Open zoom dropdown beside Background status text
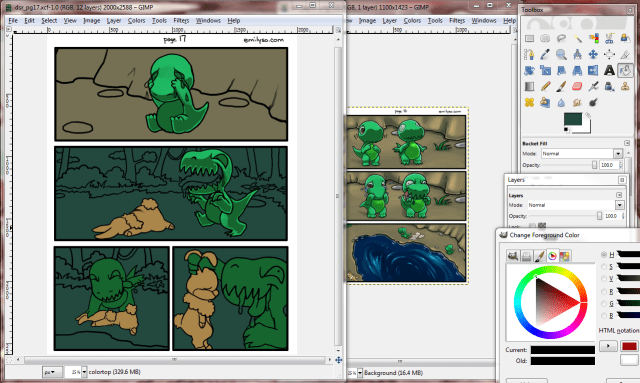The width and height of the screenshot is (640, 383). pyautogui.click(x=360, y=373)
